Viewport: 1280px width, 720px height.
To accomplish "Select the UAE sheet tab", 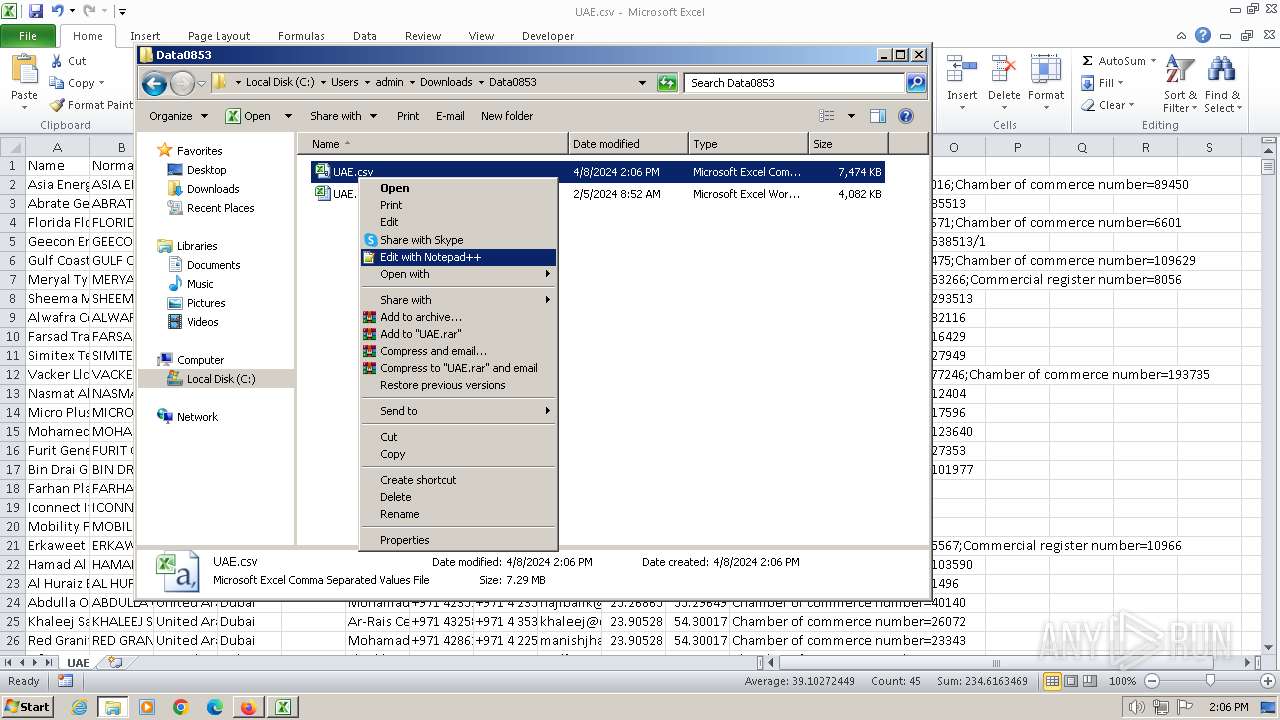I will click(77, 662).
